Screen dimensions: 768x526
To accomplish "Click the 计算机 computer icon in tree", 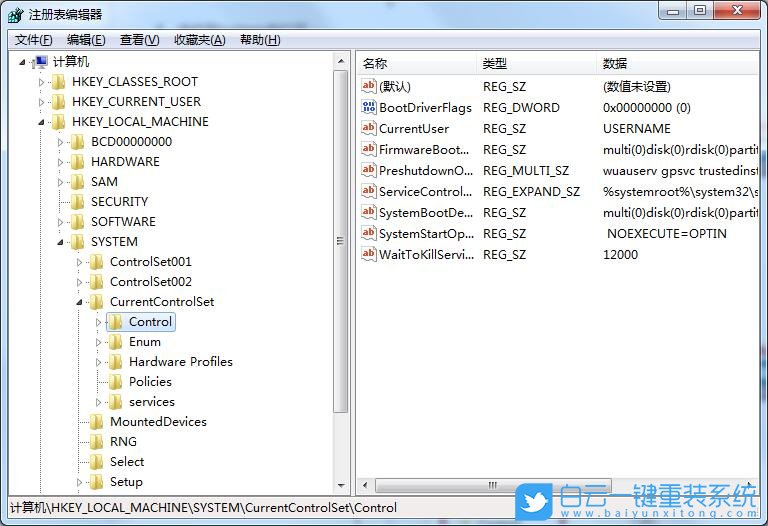I will coord(41,62).
